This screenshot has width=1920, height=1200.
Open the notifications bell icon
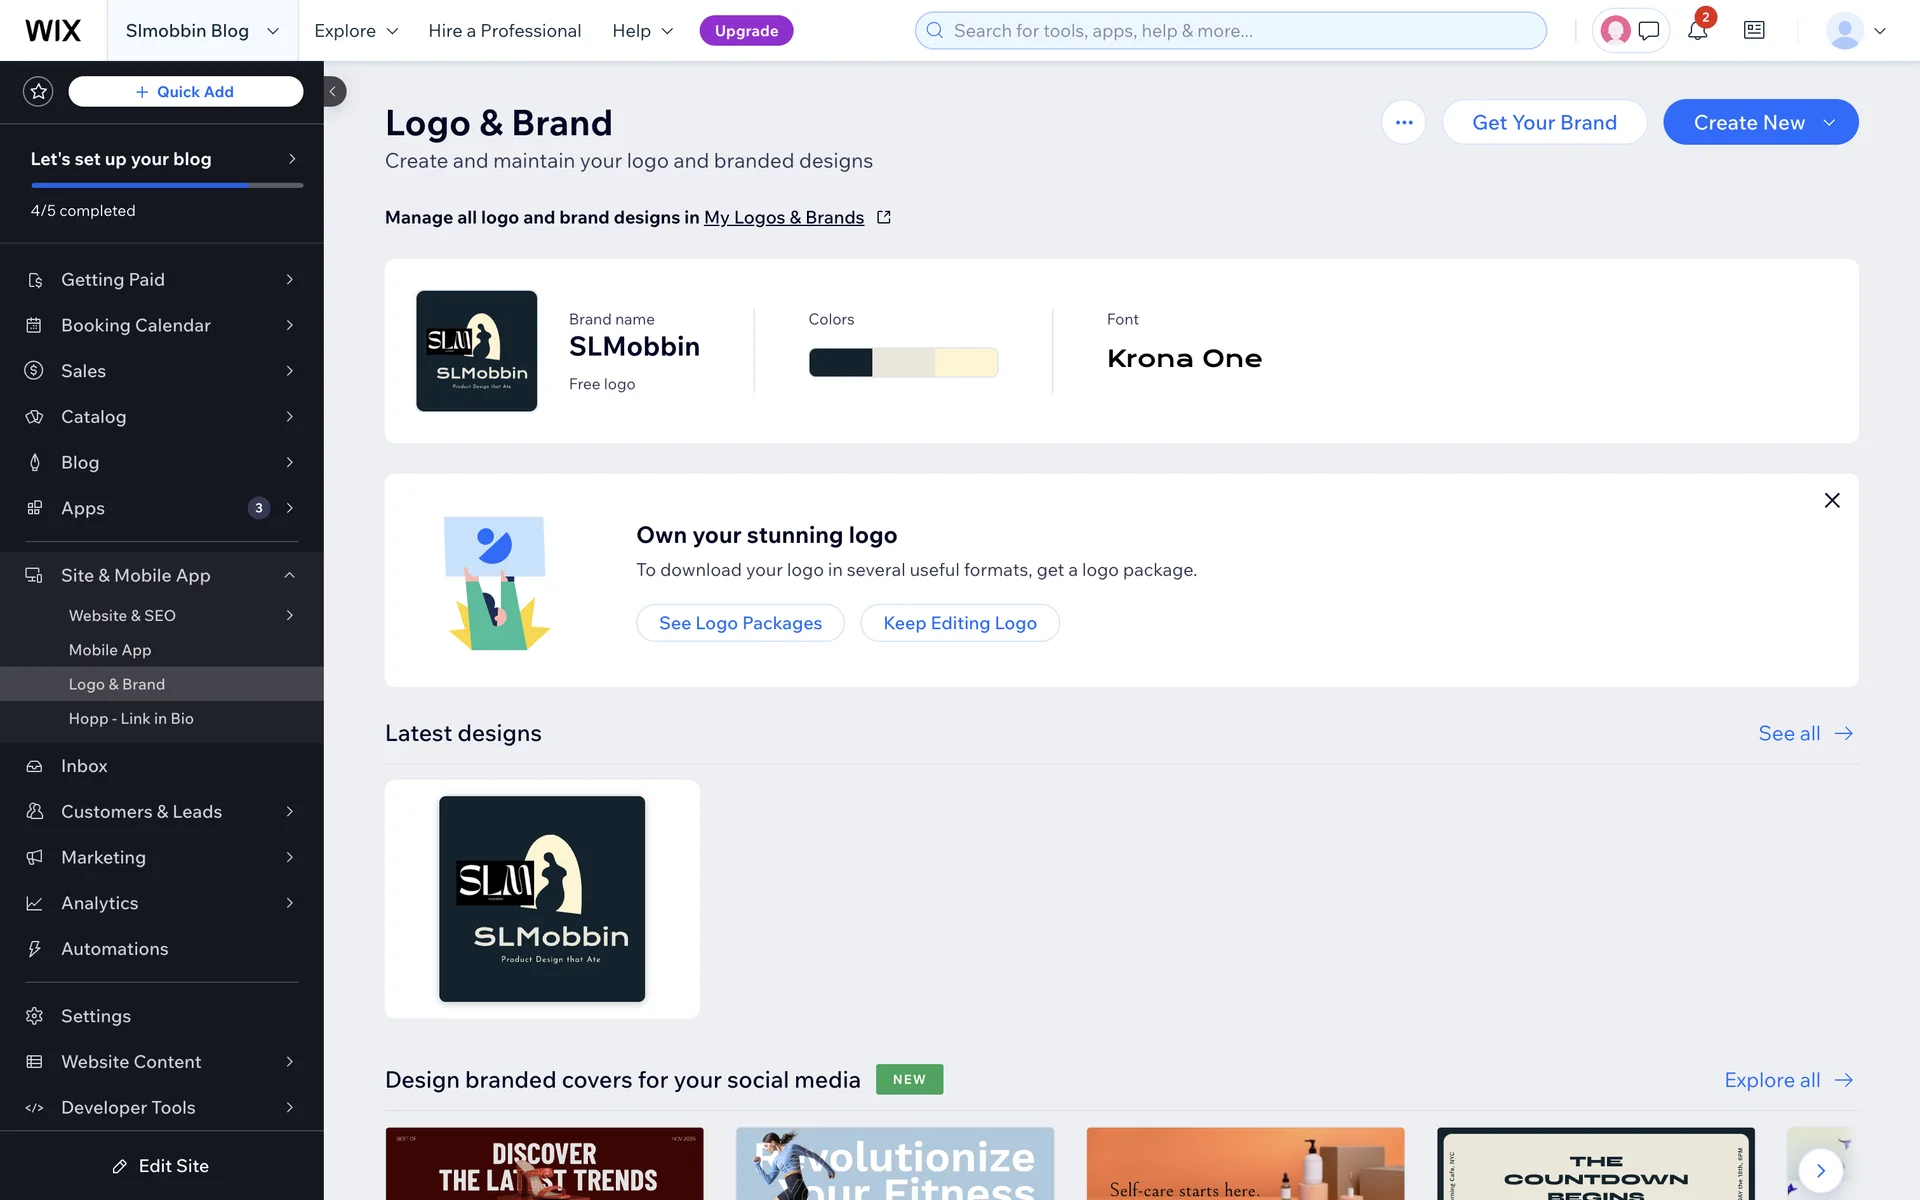[x=1697, y=31]
